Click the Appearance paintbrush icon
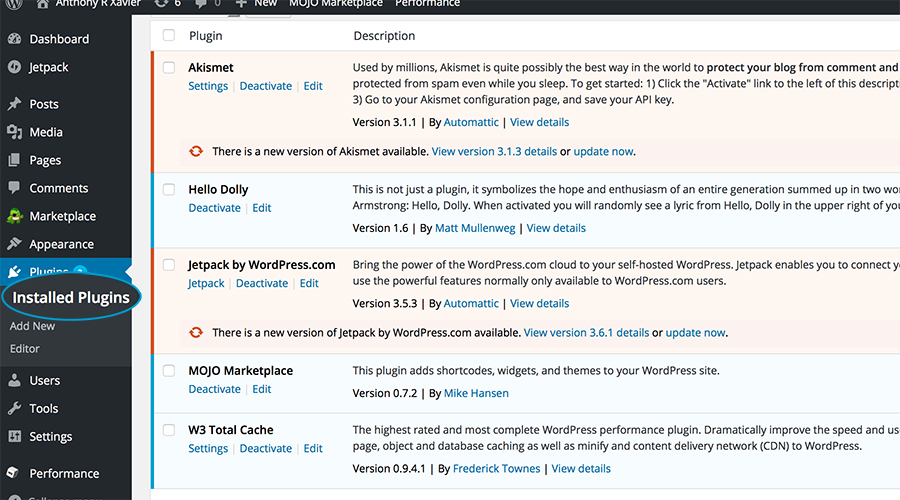Screen dimensions: 900x500 coord(14,244)
